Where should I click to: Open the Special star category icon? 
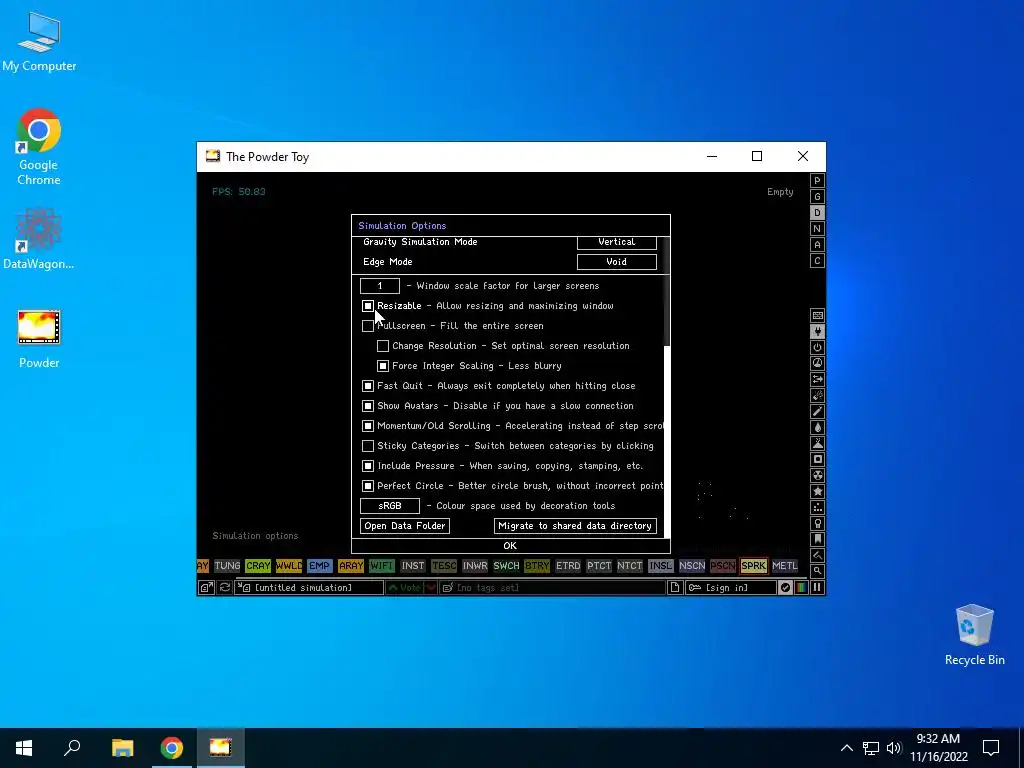817,491
